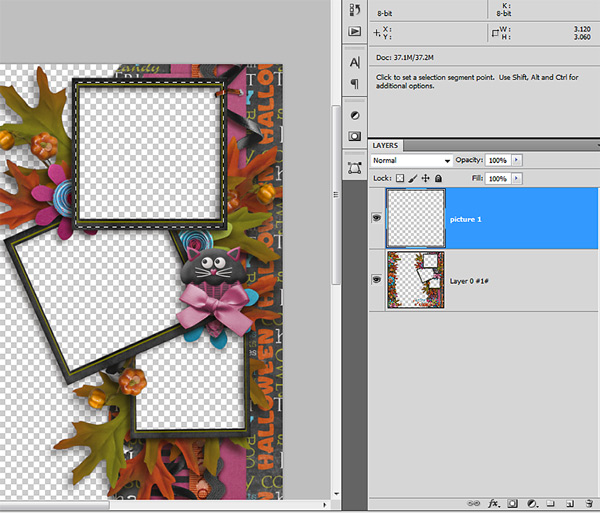Select the Layer 0 #1# thumbnail
The image size is (600, 513).
click(x=416, y=280)
